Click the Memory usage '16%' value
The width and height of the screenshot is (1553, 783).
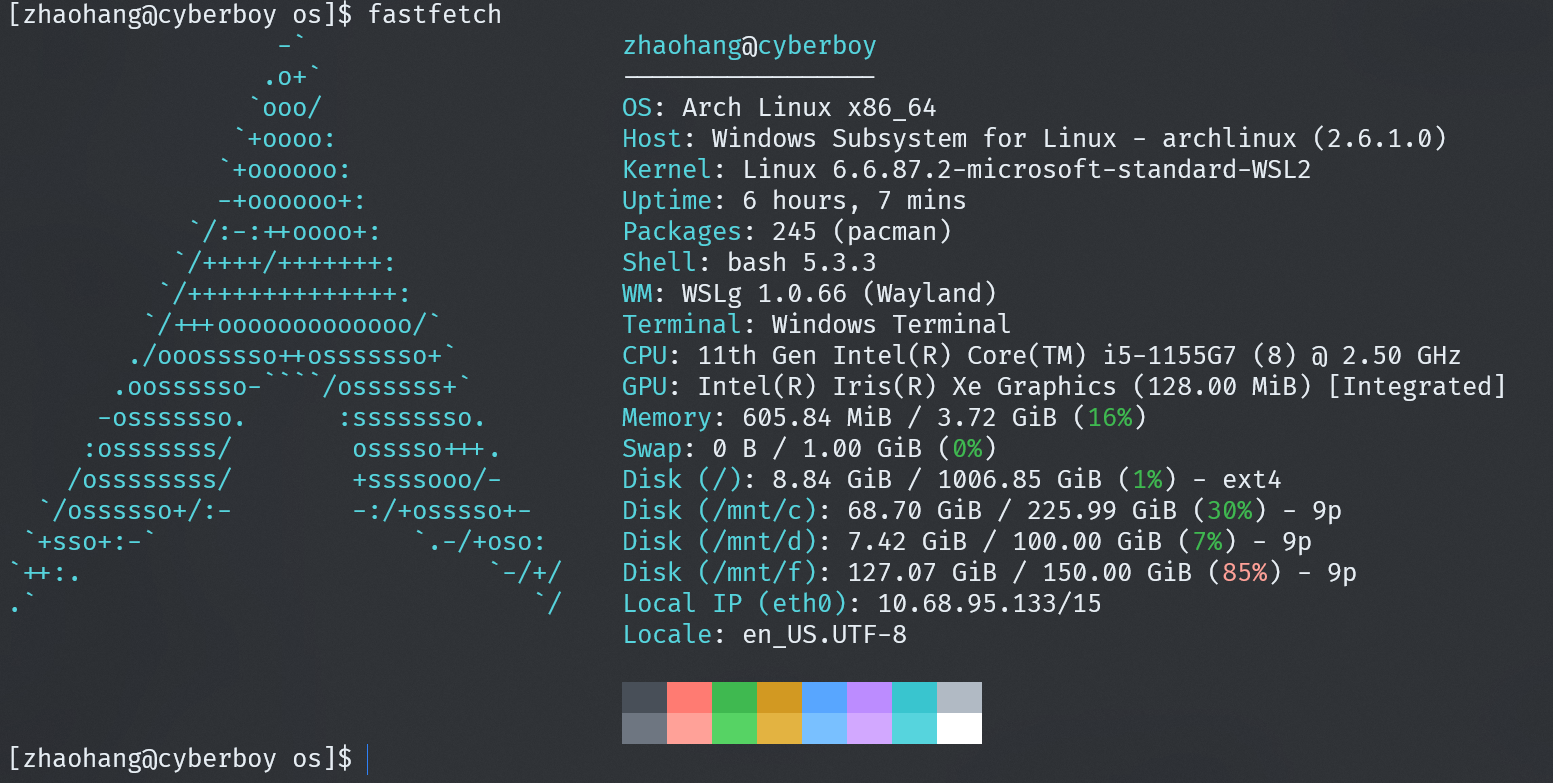[1110, 417]
